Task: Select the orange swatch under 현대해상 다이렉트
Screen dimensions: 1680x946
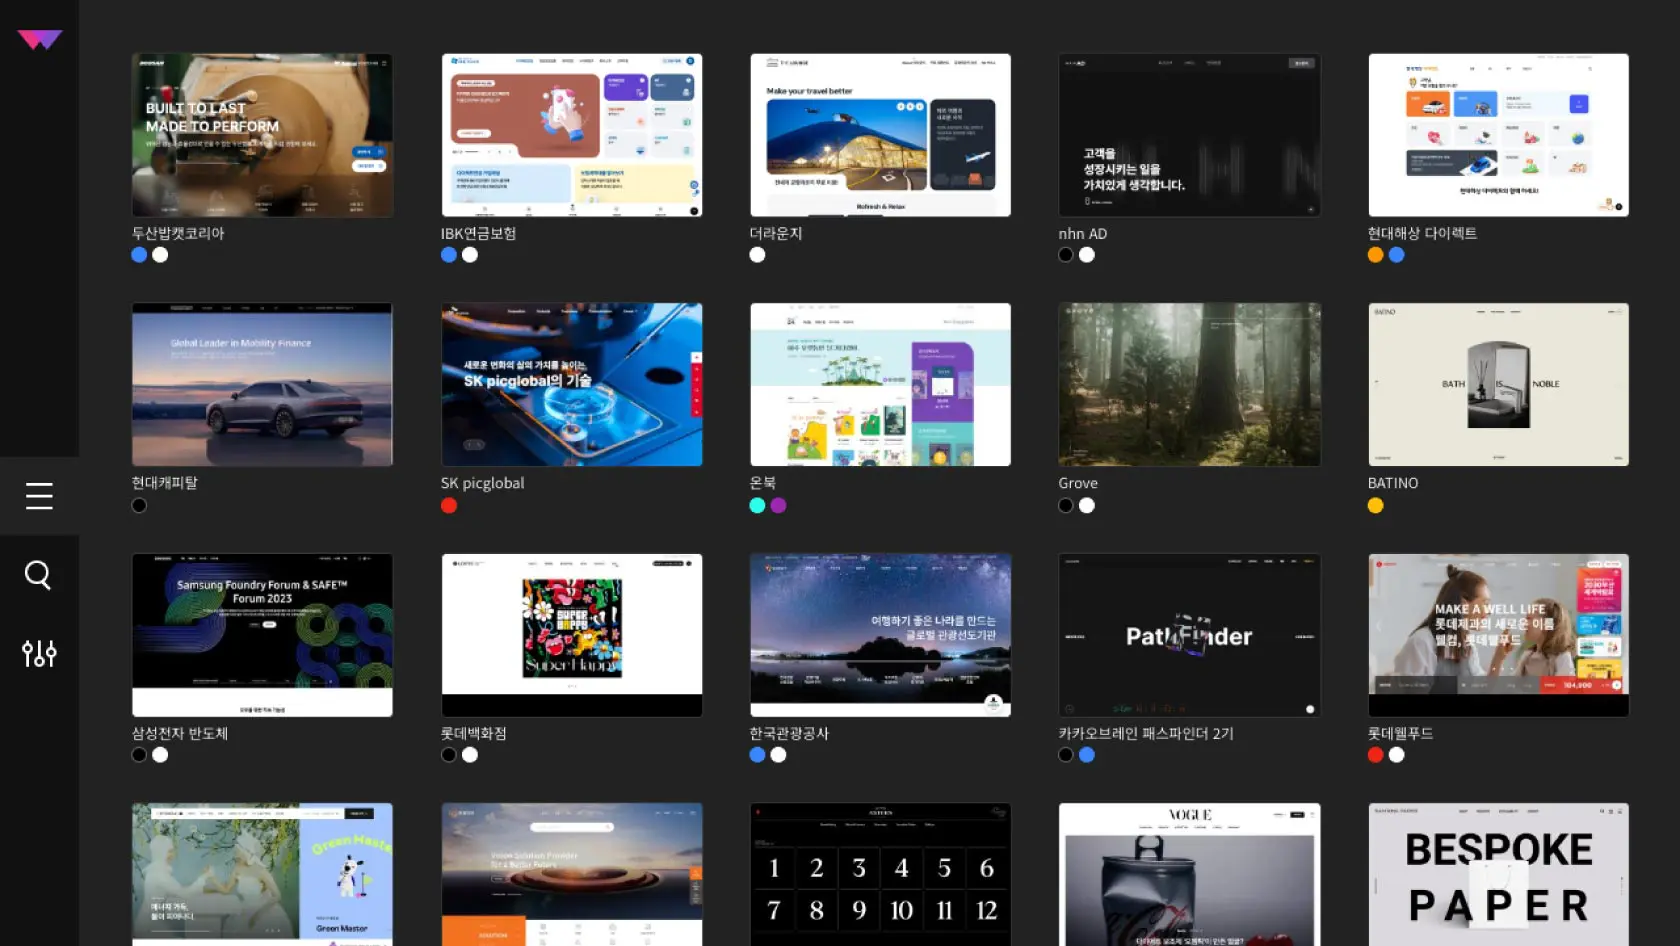Action: click(x=1375, y=255)
